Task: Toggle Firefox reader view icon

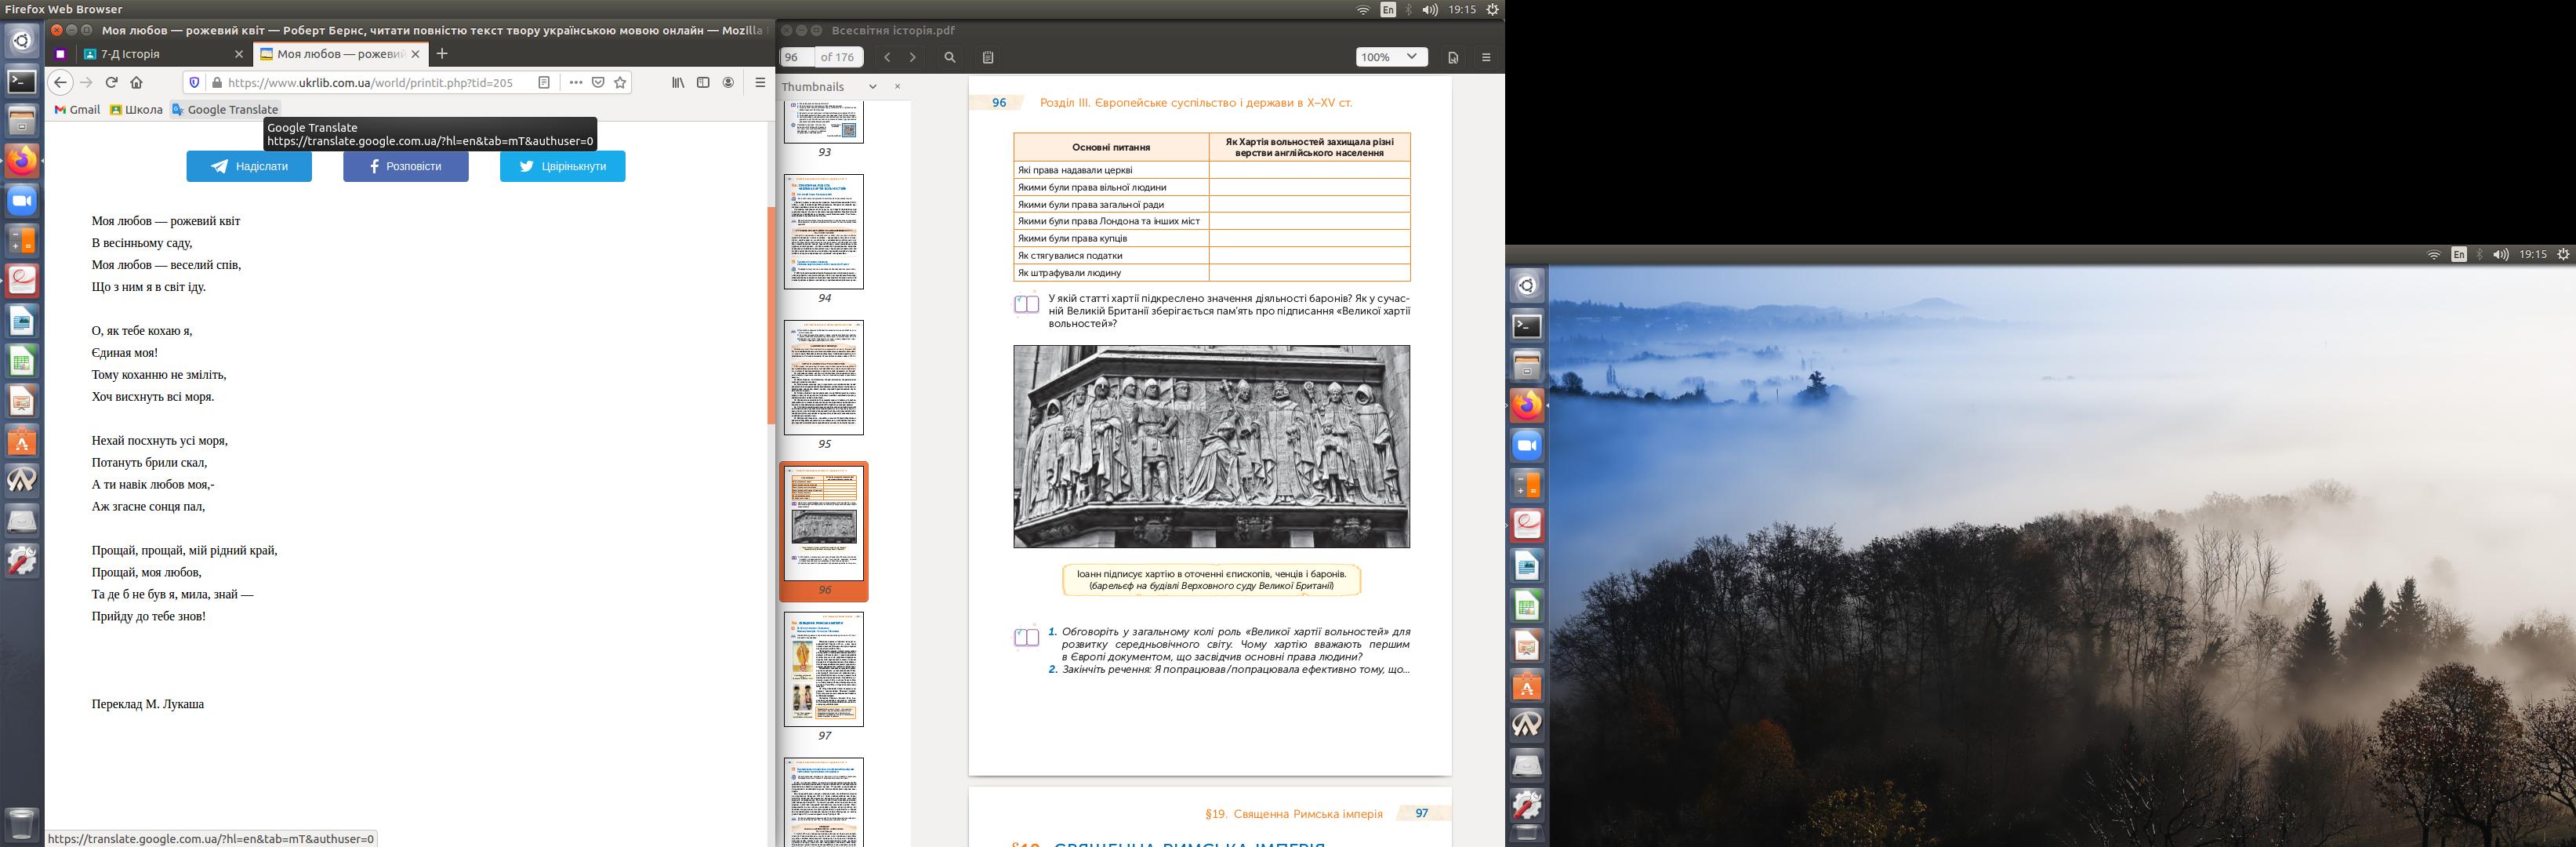Action: coord(544,83)
